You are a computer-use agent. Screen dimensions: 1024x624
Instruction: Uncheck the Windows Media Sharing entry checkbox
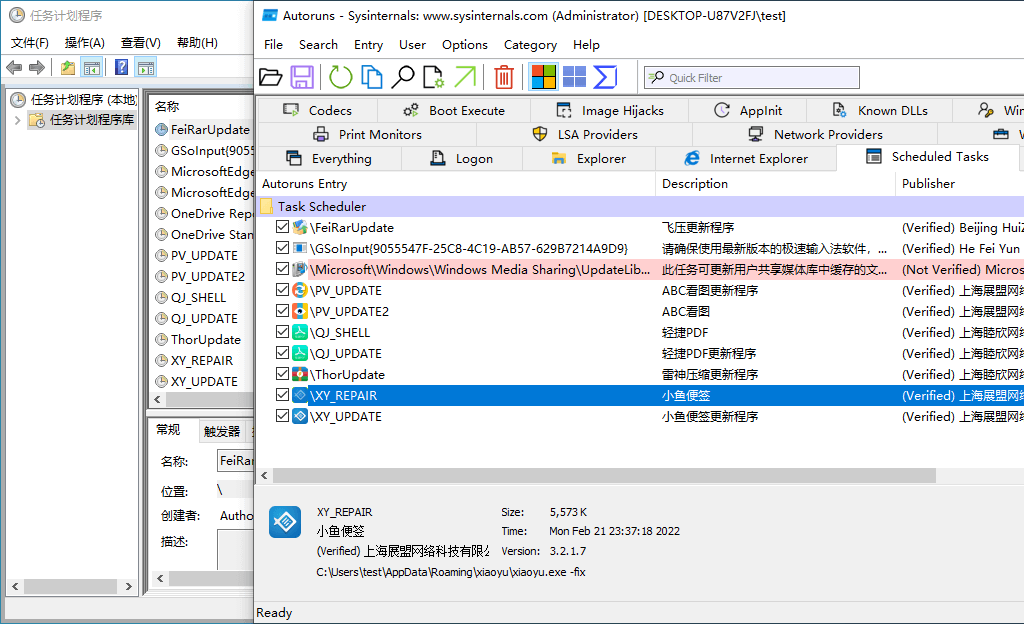[x=282, y=268]
